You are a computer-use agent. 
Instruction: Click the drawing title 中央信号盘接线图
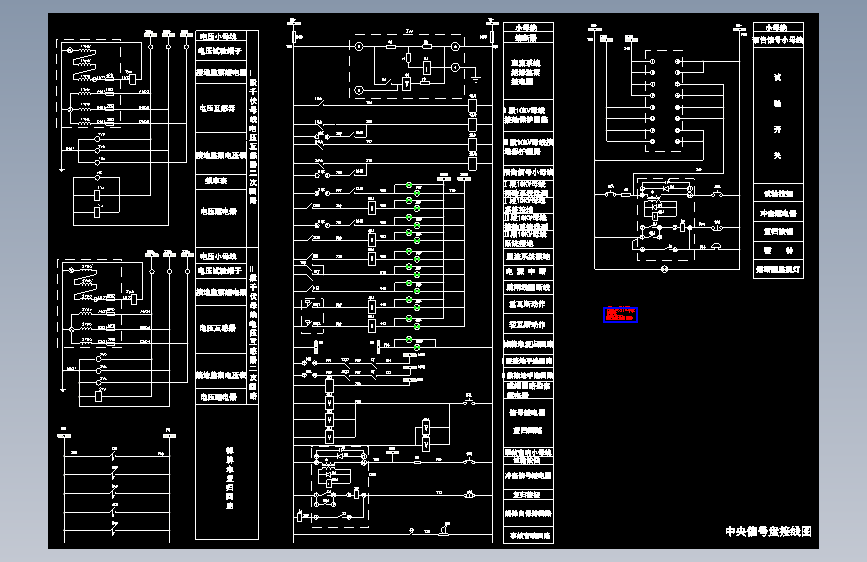(768, 532)
